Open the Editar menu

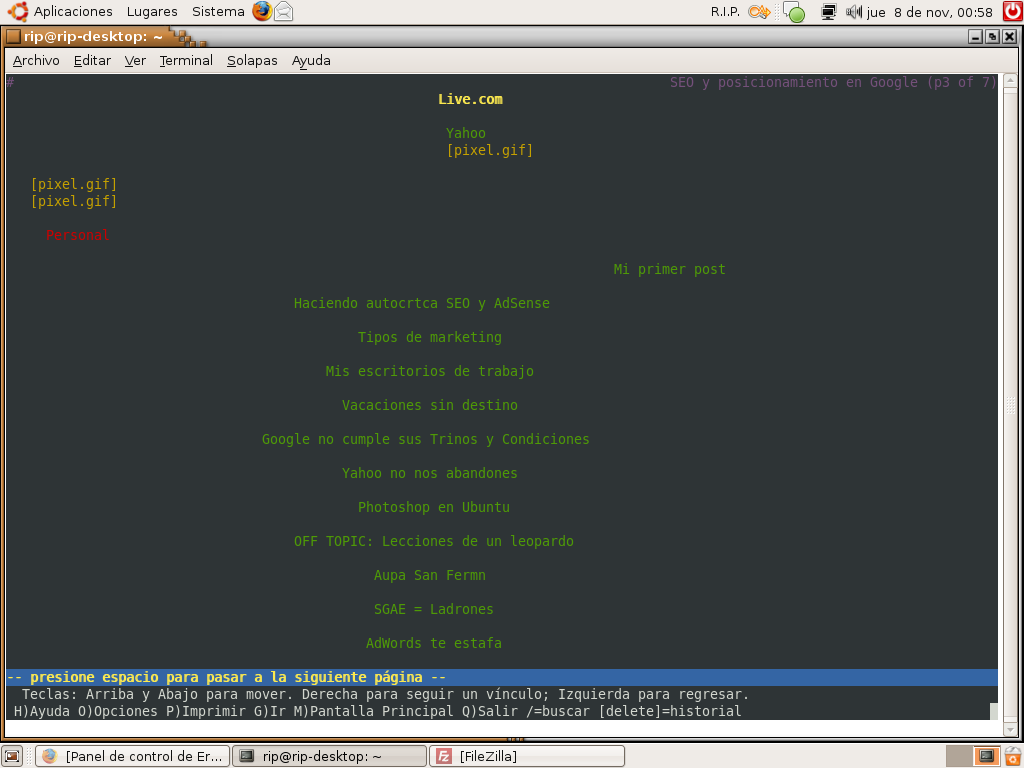pos(92,61)
